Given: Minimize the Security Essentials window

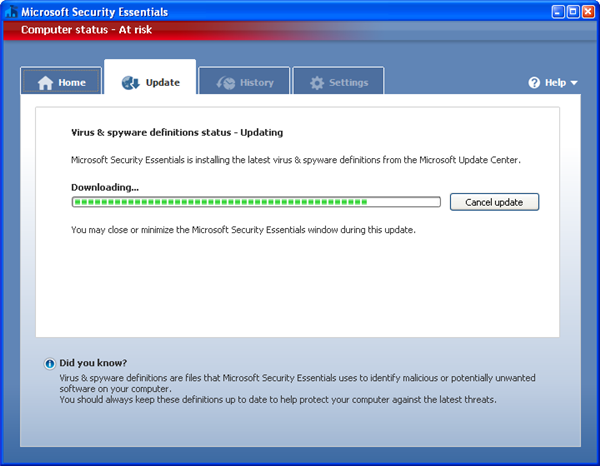Looking at the screenshot, I should point(557,12).
